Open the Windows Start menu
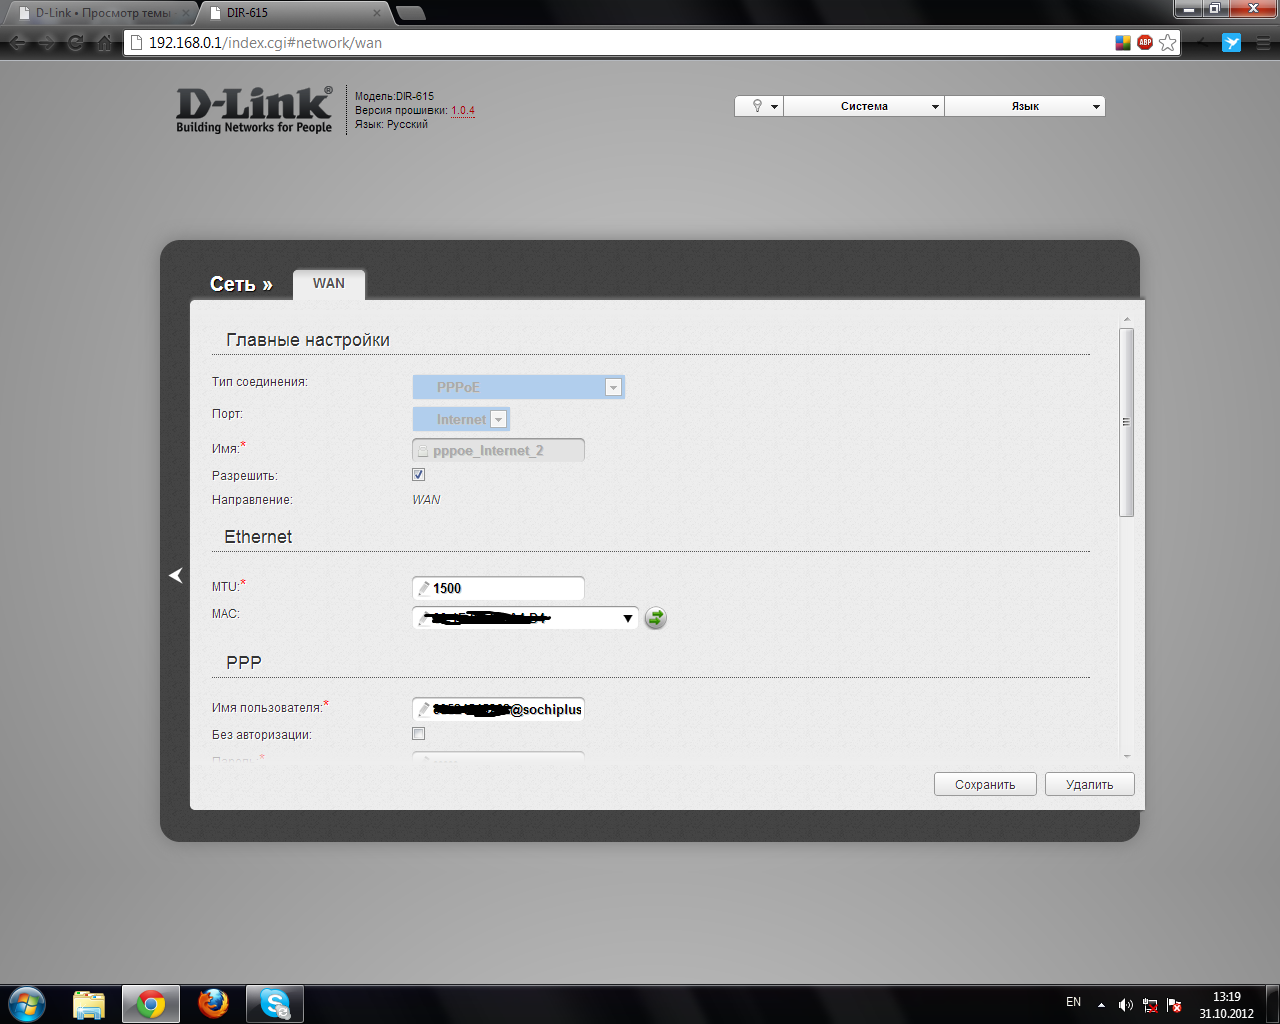 [27, 1003]
